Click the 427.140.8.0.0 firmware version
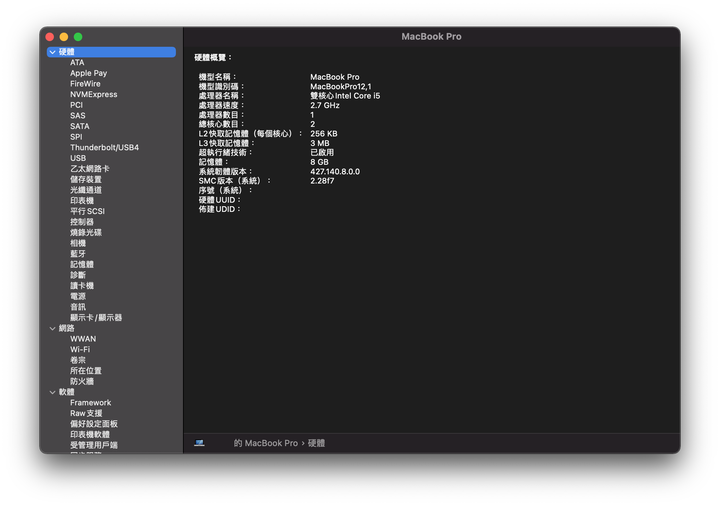This screenshot has height=506, width=720. (x=335, y=172)
